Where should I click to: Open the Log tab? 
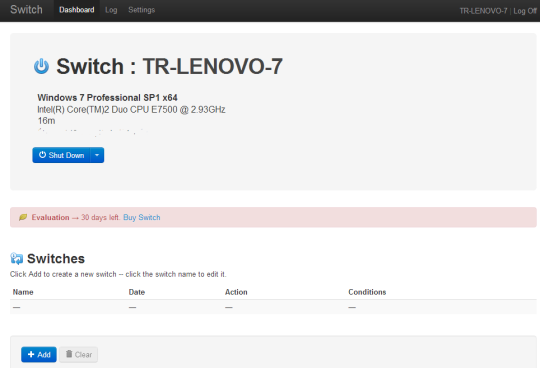click(111, 10)
